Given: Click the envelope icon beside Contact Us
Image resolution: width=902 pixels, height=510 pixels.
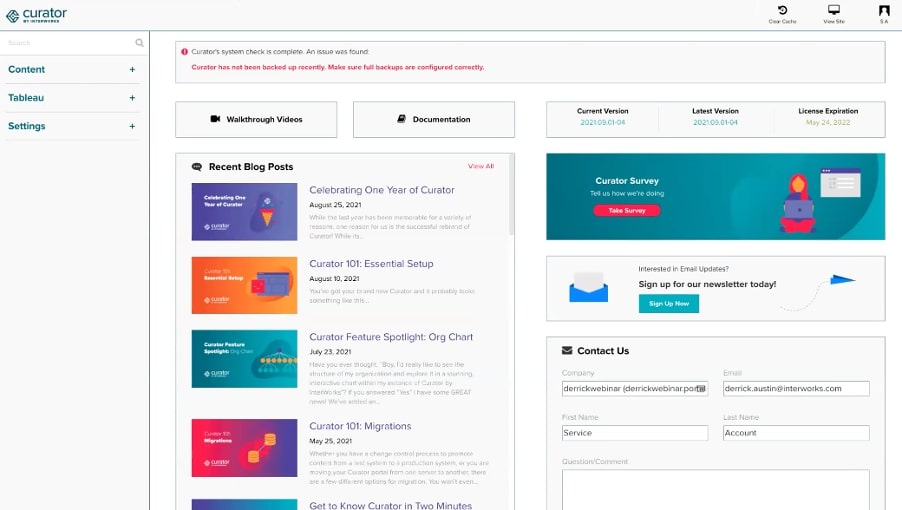Looking at the screenshot, I should point(567,350).
